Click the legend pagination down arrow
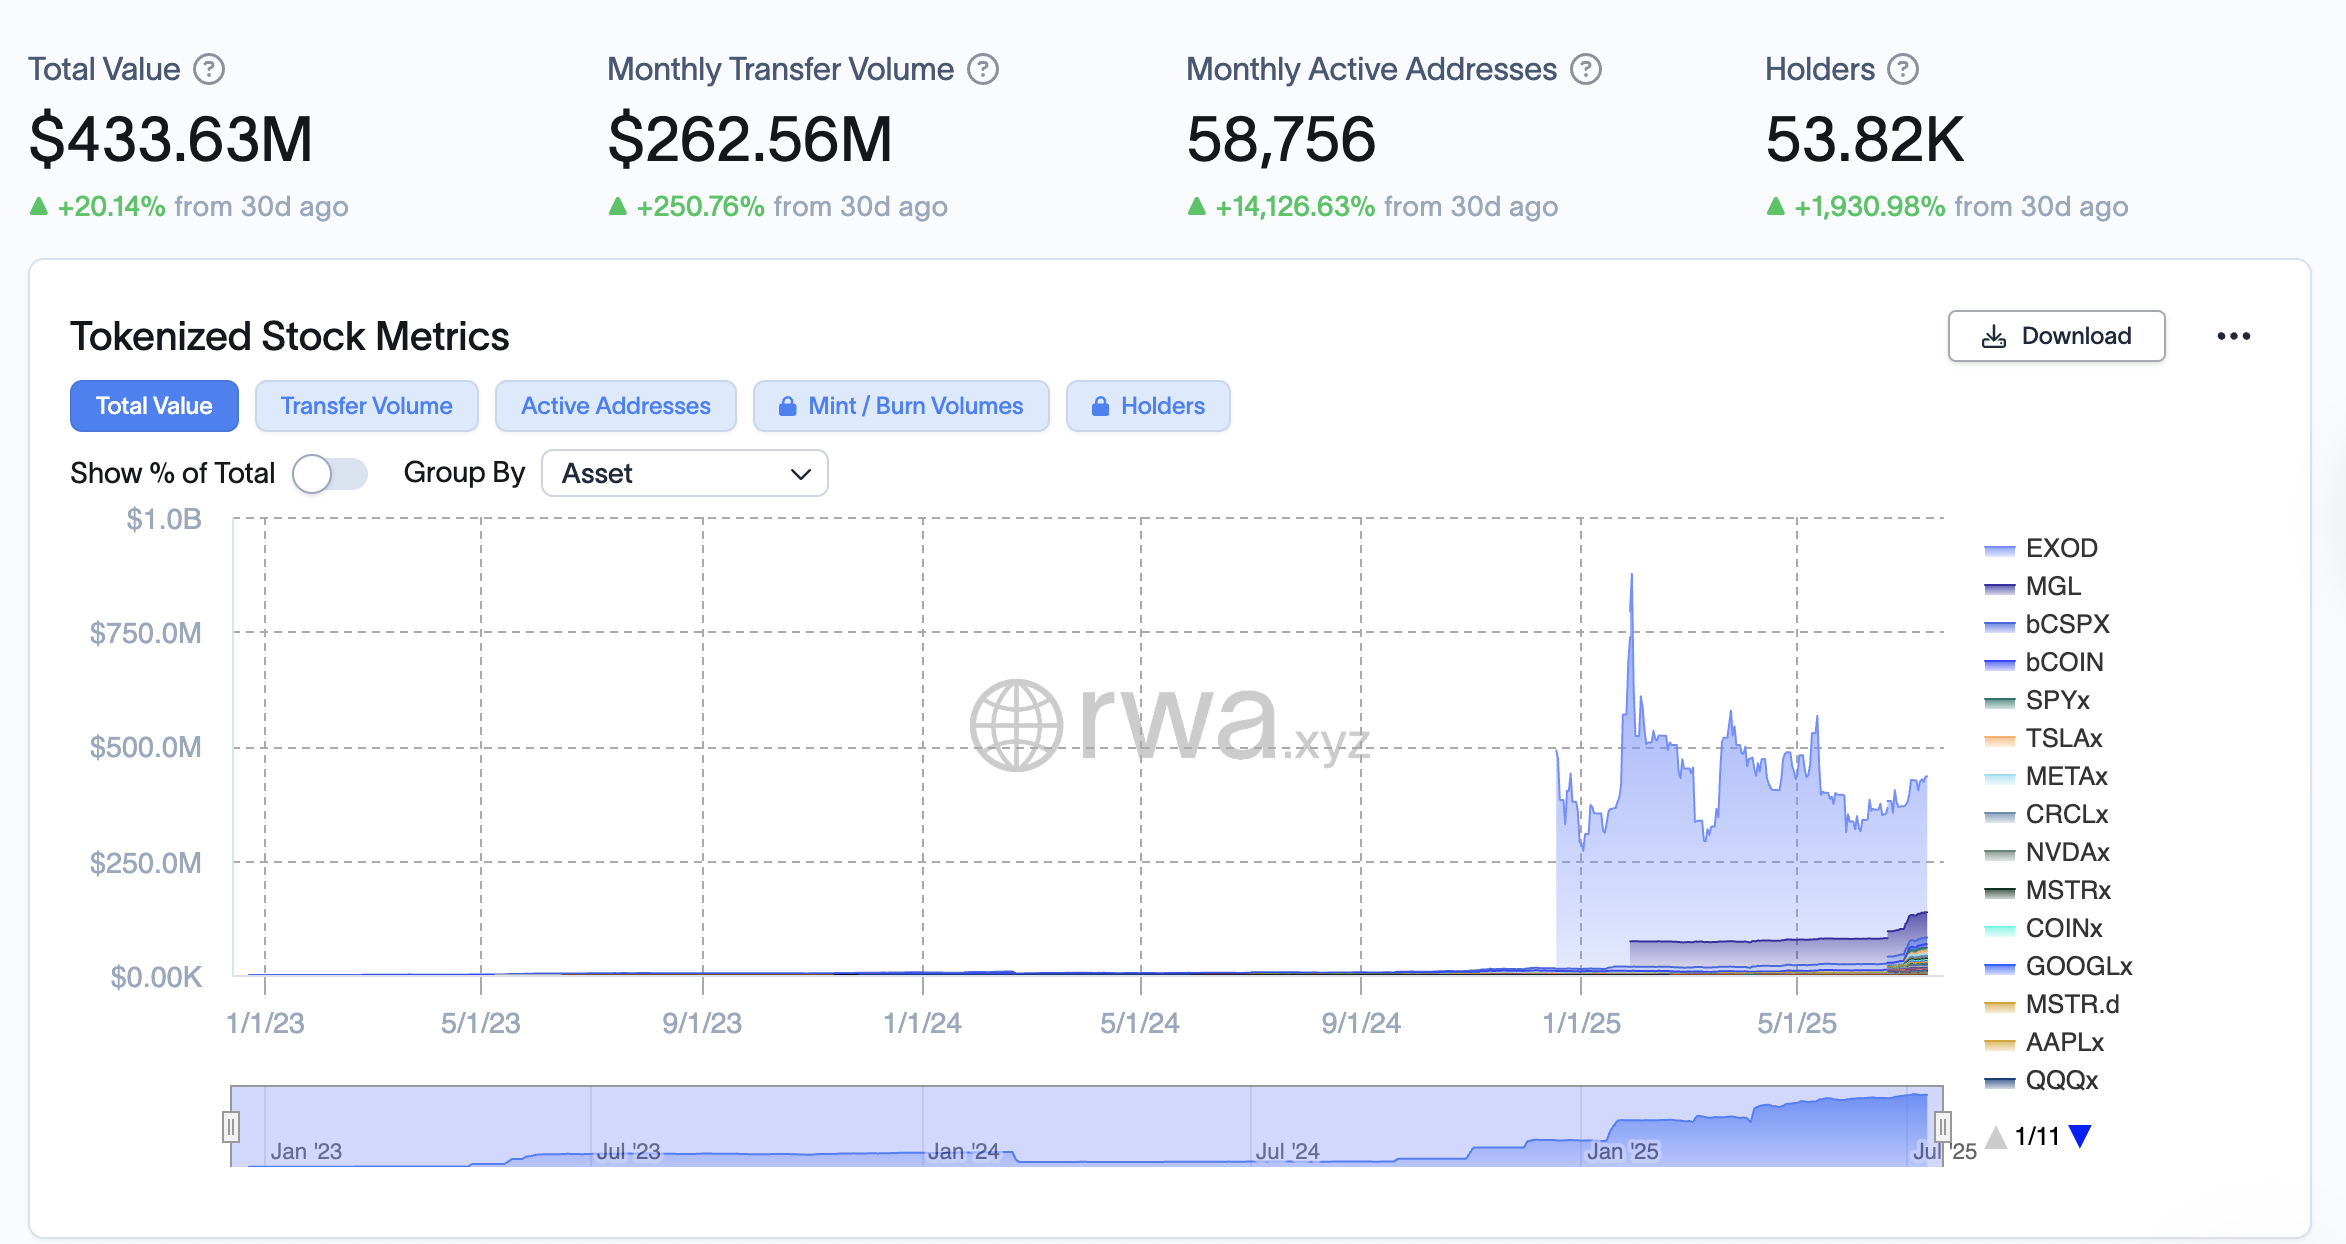This screenshot has width=2346, height=1244. click(2081, 1135)
